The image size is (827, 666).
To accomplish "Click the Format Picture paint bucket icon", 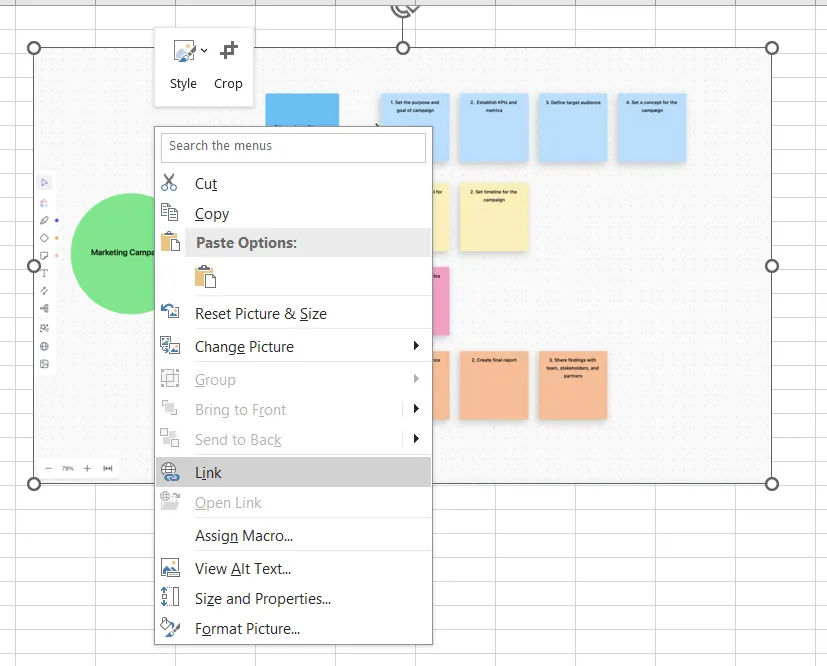I will [170, 627].
